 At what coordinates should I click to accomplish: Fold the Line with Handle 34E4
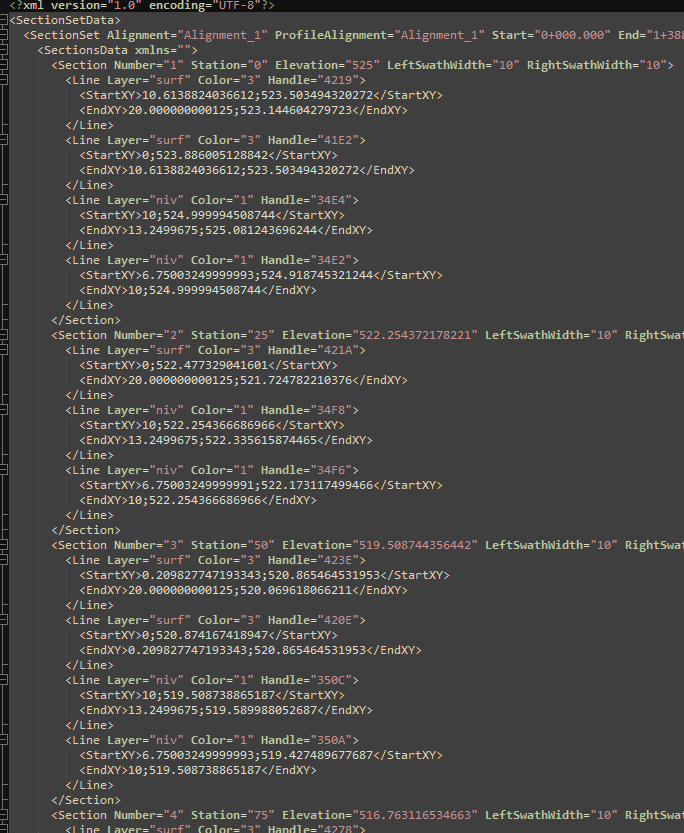pyautogui.click(x=5, y=200)
